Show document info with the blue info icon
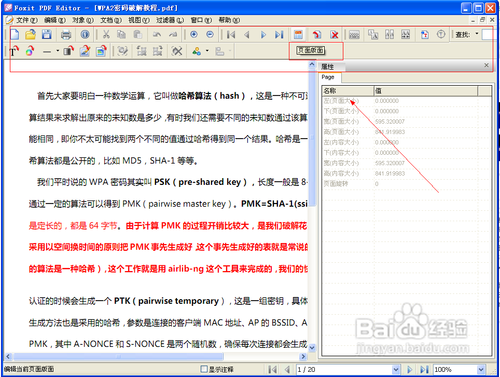The width and height of the screenshot is (500, 377). (85, 34)
